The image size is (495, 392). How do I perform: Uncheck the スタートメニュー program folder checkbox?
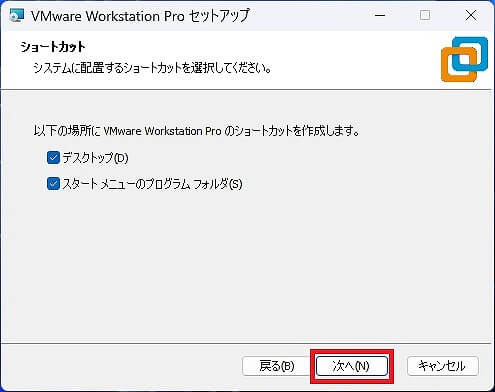[x=53, y=184]
